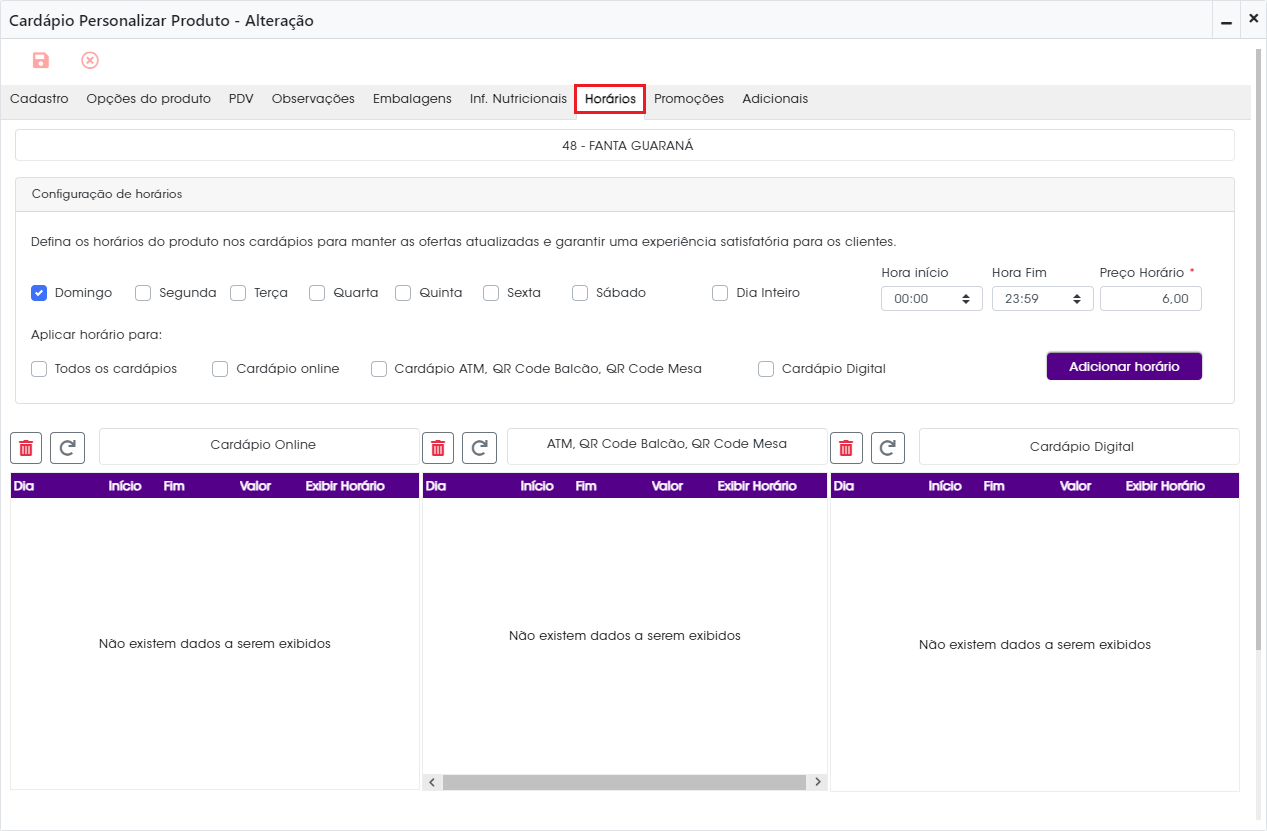Click the Configuração de horários heading
1267x831 pixels.
(x=107, y=194)
